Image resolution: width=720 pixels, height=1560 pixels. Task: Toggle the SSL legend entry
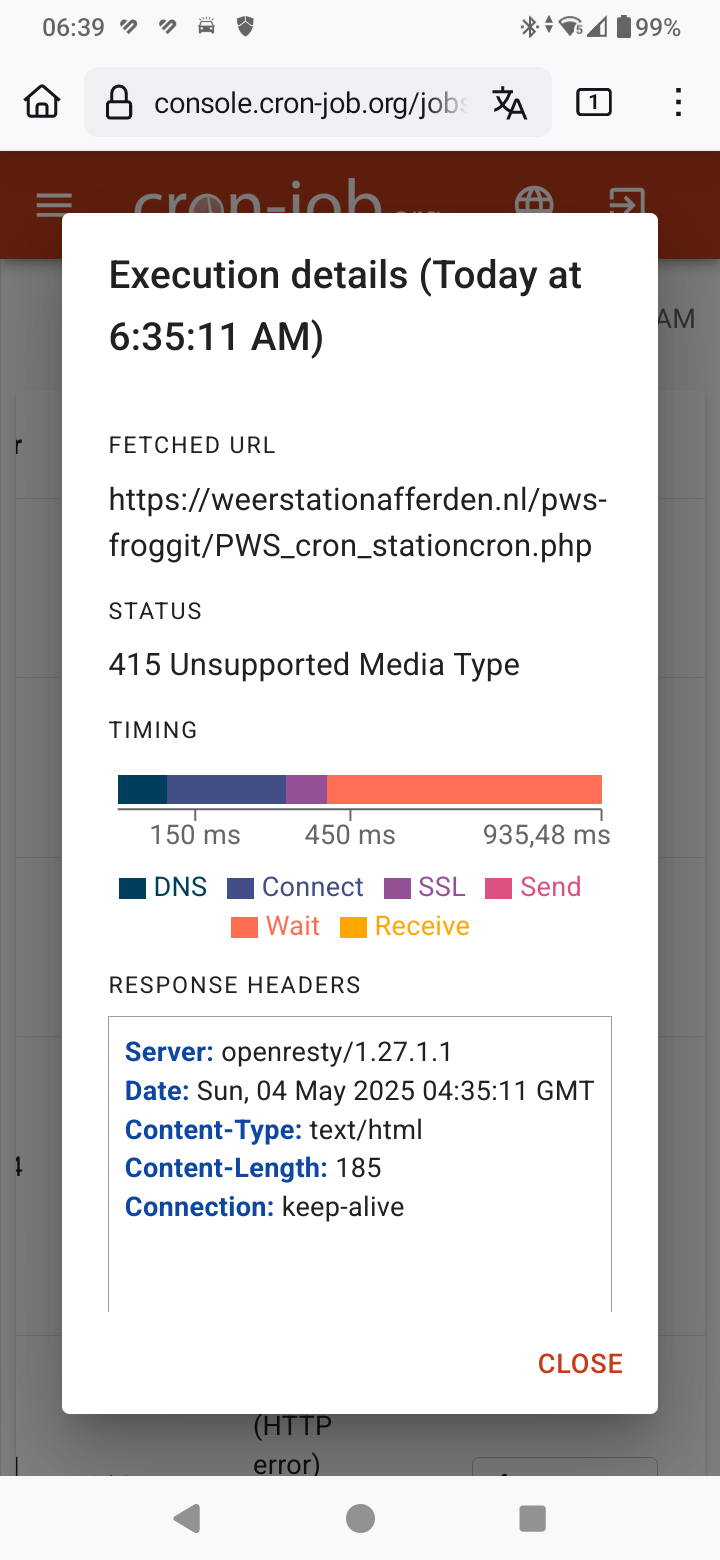point(425,887)
